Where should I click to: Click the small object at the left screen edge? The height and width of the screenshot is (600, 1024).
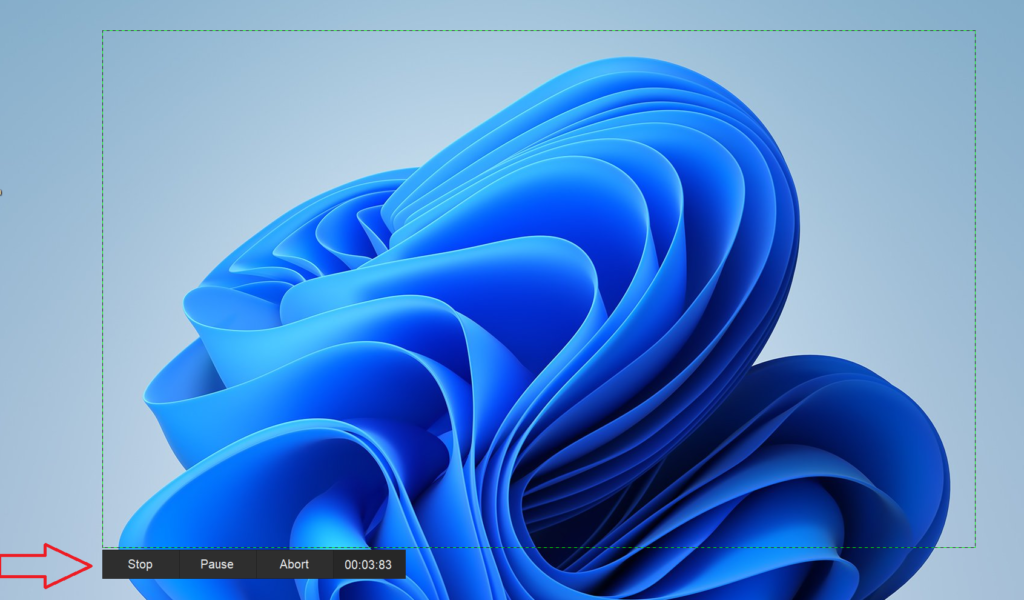pyautogui.click(x=1, y=191)
